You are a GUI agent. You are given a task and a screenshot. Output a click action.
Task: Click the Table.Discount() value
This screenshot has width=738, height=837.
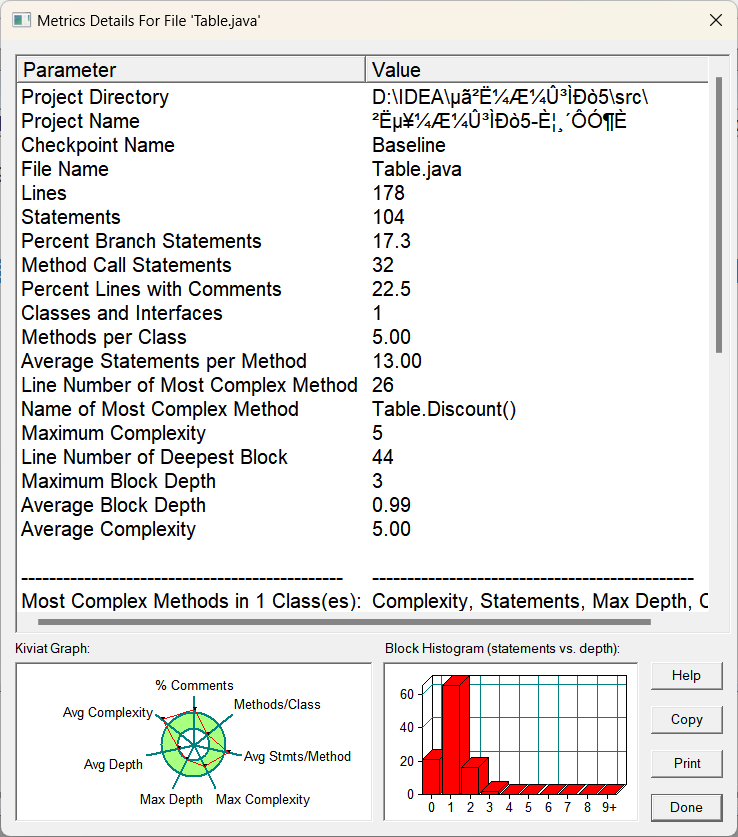point(444,409)
